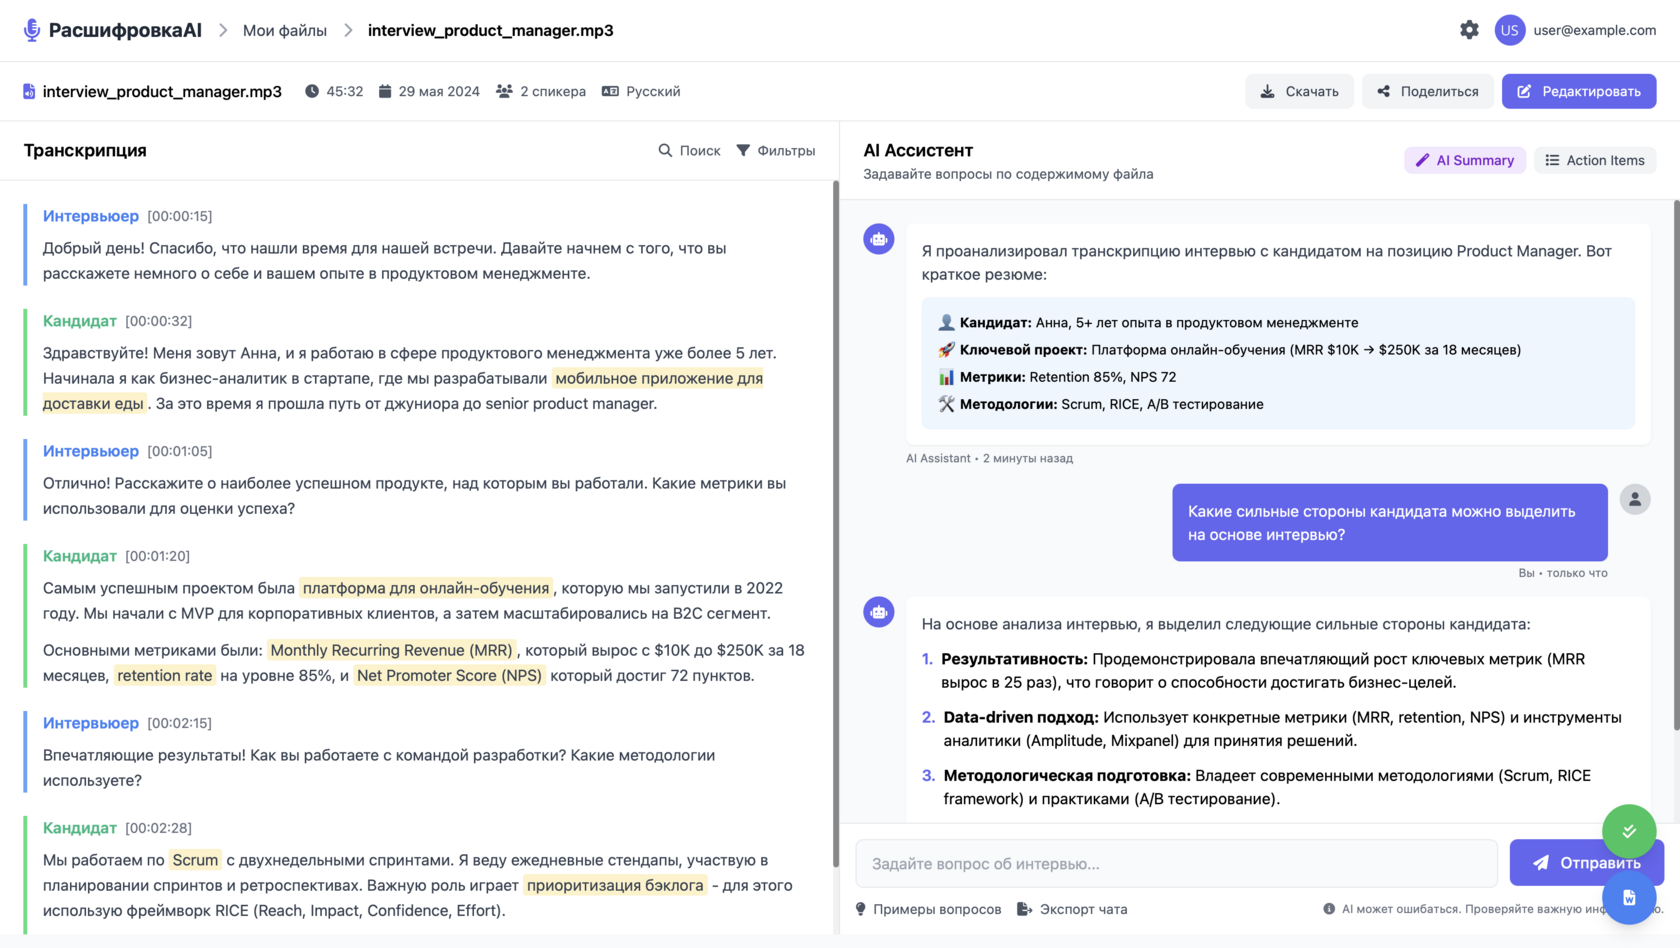The width and height of the screenshot is (1680, 948).
Task: Open Фильтры for the transcription
Action: (776, 150)
